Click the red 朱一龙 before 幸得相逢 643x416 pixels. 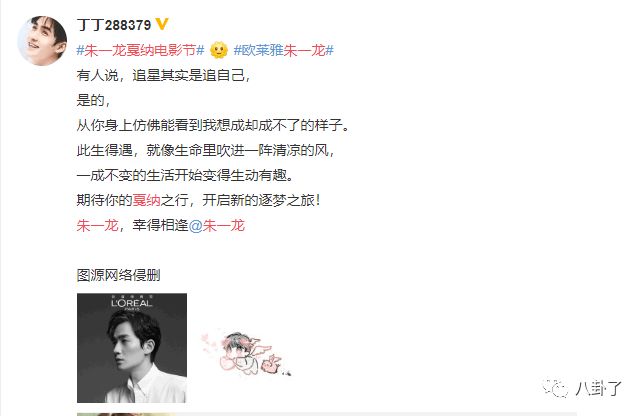point(97,225)
